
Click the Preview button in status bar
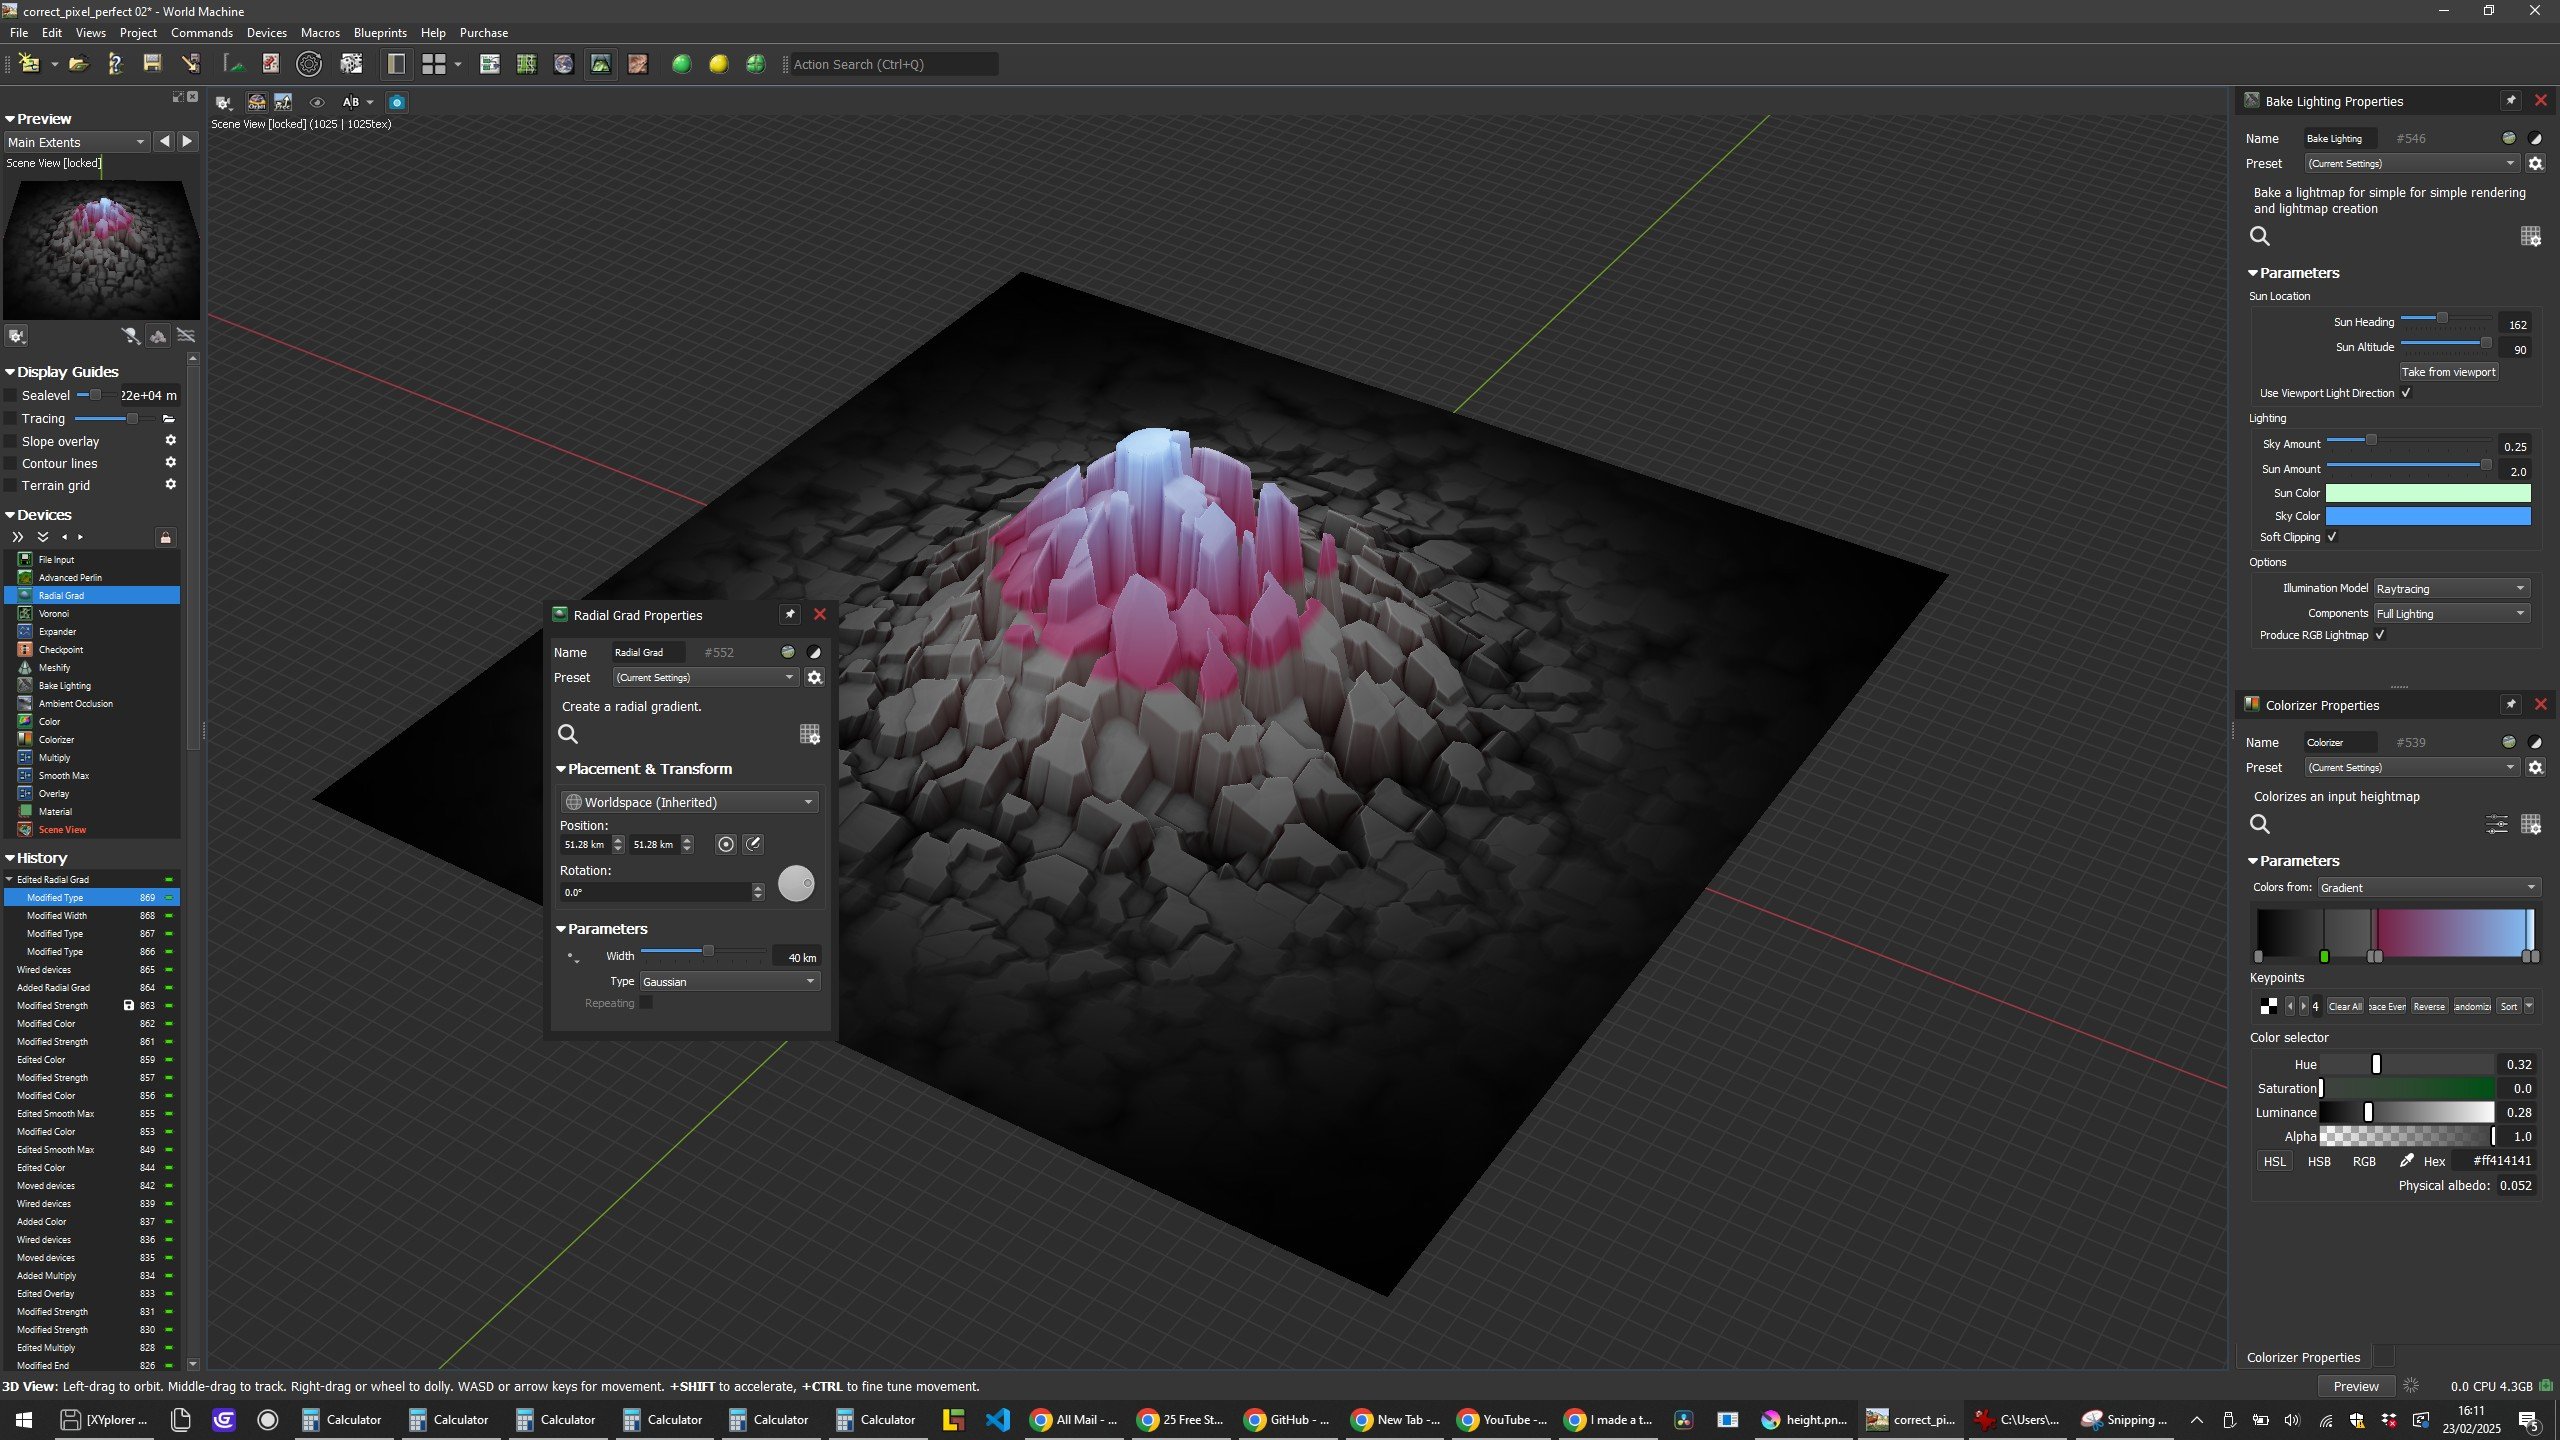coord(2355,1386)
